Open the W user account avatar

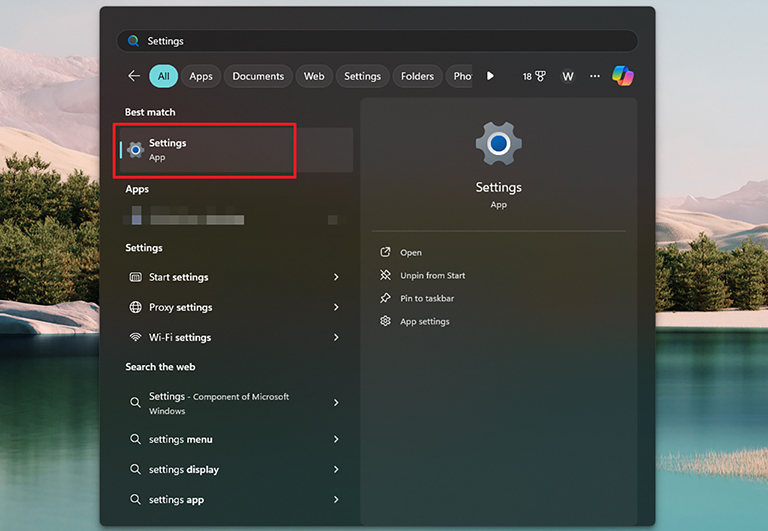point(568,76)
